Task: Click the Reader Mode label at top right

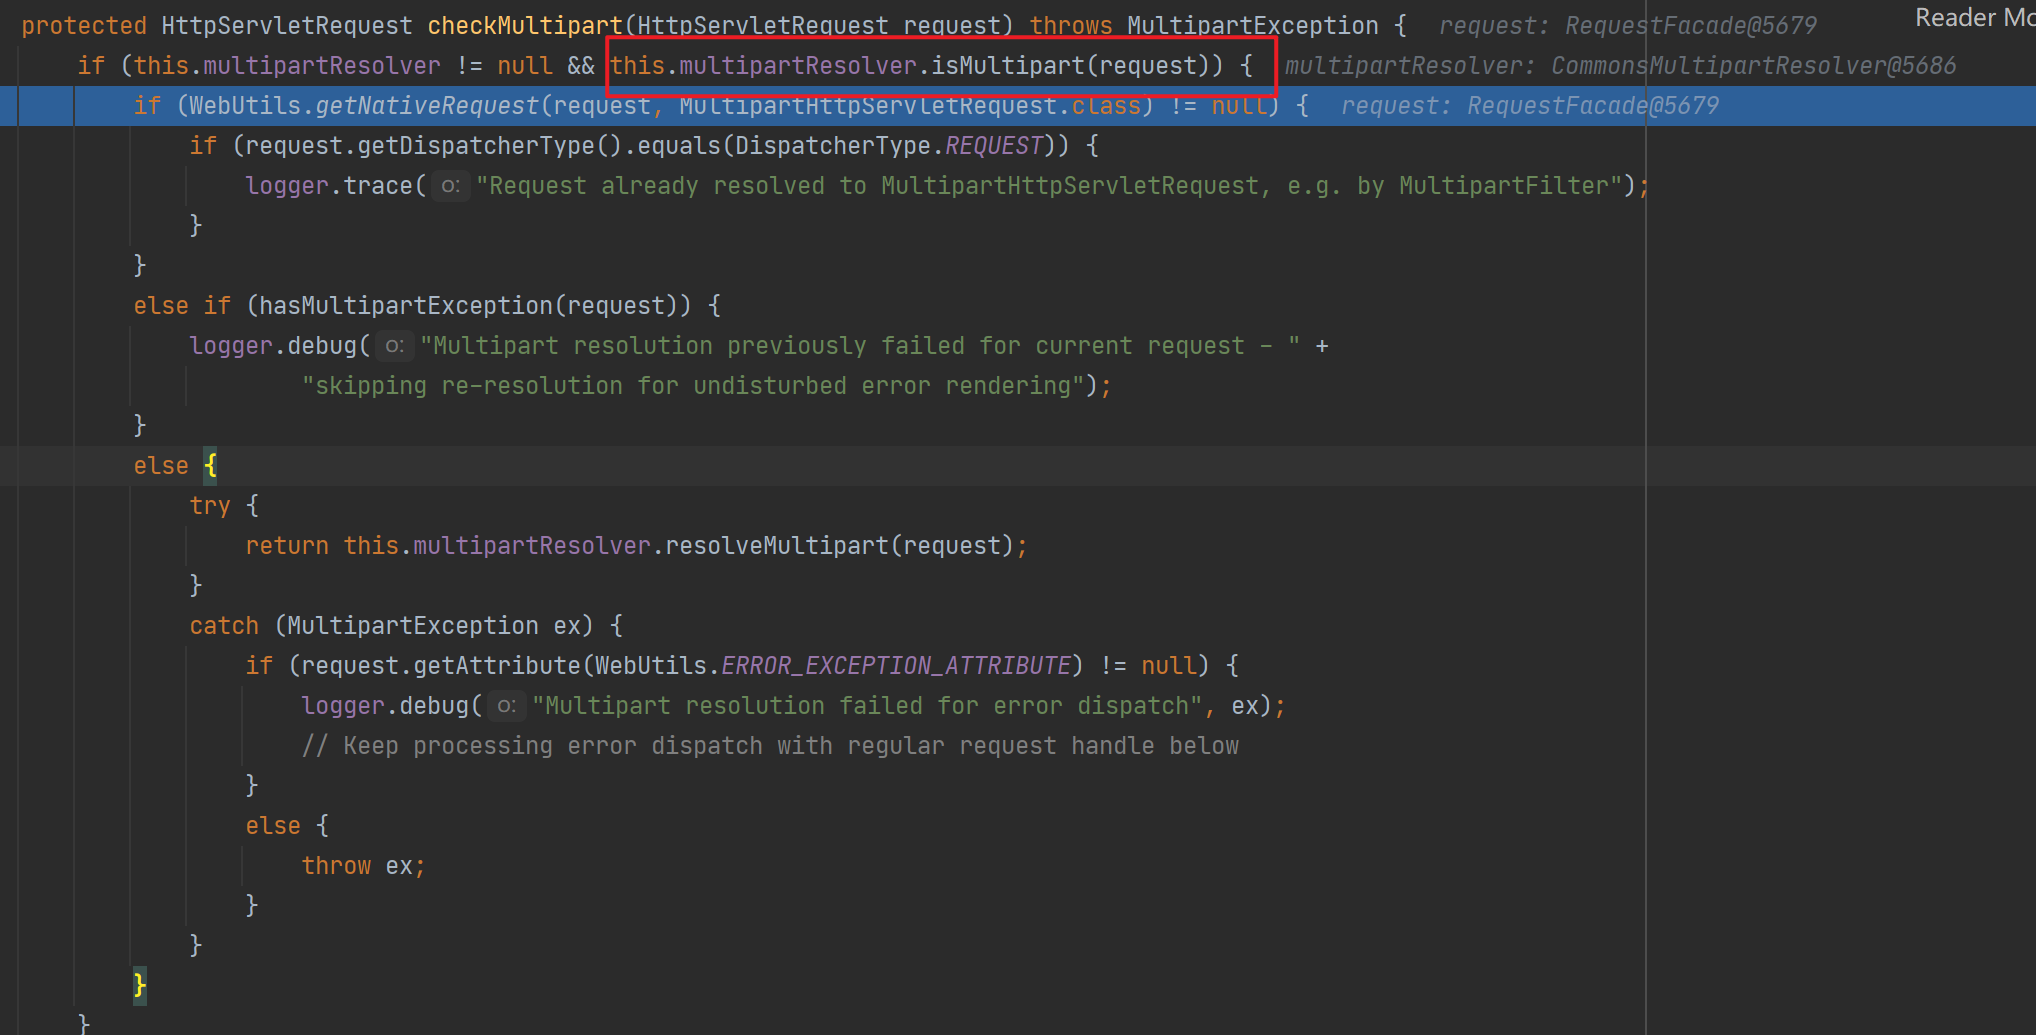Action: point(1973,18)
